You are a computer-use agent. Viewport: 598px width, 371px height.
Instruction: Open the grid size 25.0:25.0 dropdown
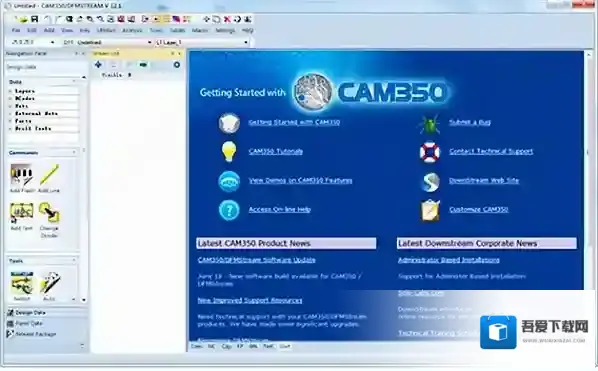52,42
